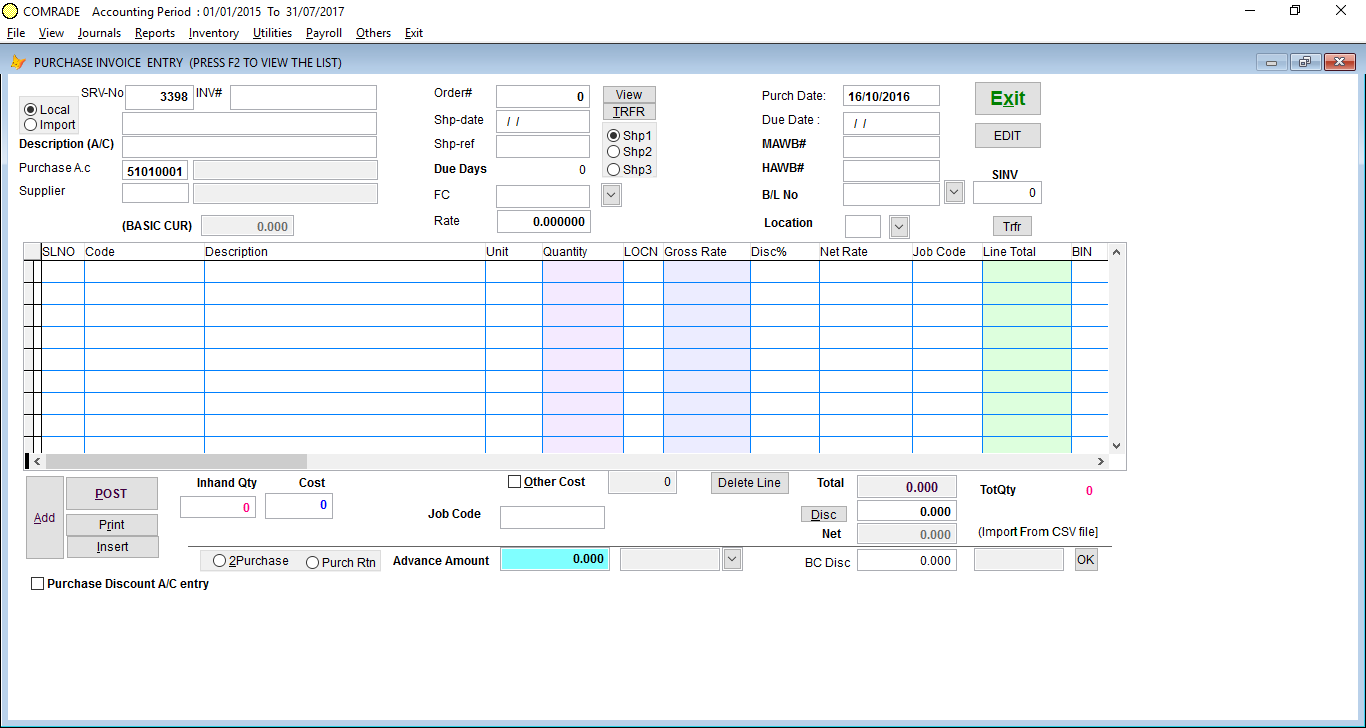
Task: Click the POST button
Action: tap(111, 493)
